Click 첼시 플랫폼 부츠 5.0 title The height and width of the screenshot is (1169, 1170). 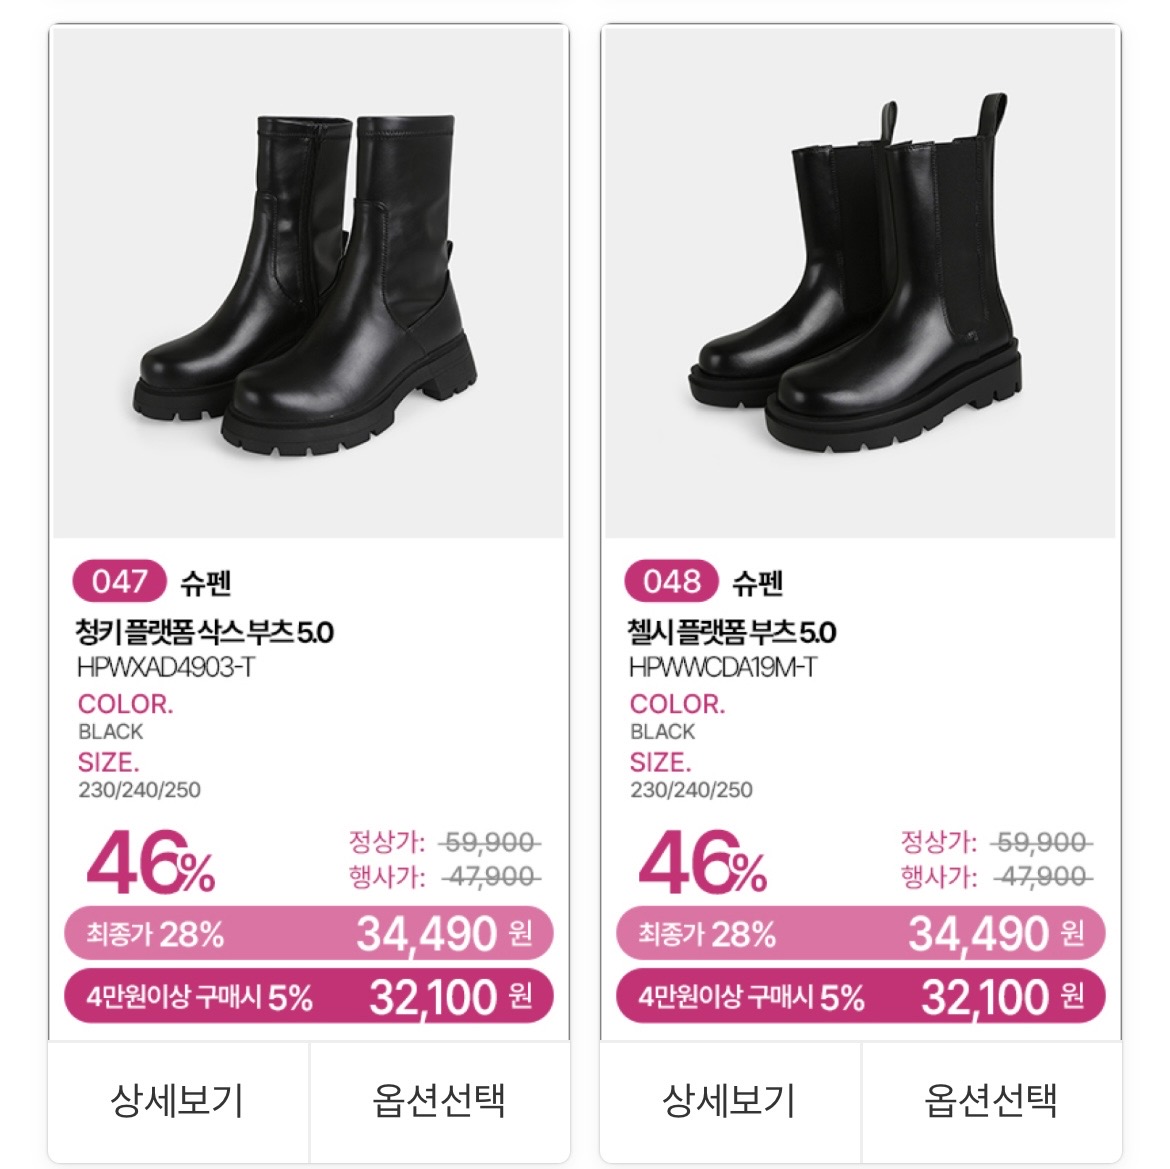732,632
